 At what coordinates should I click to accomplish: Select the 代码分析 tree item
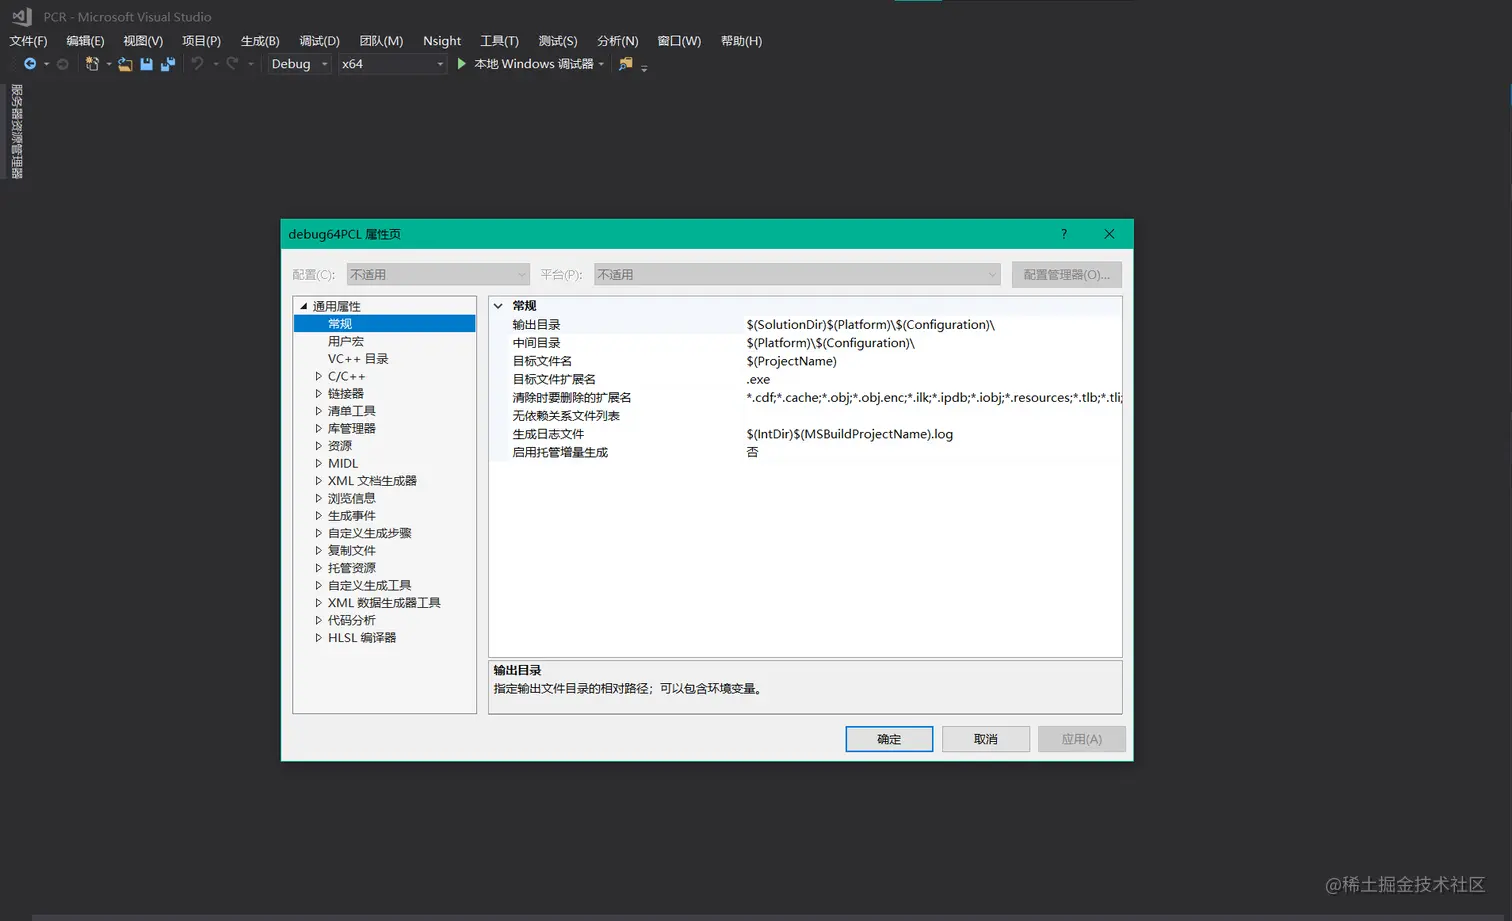coord(352,620)
